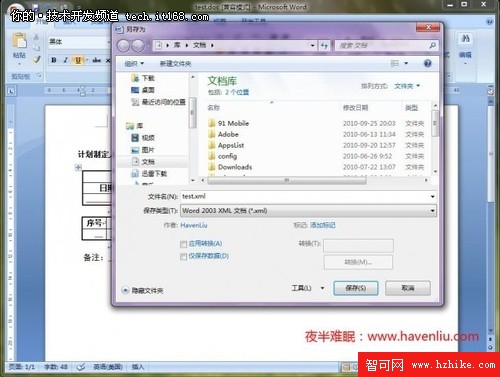500x377 pixels.
Task: Click the navigation pane vertical scrollbar
Action: coord(192,113)
